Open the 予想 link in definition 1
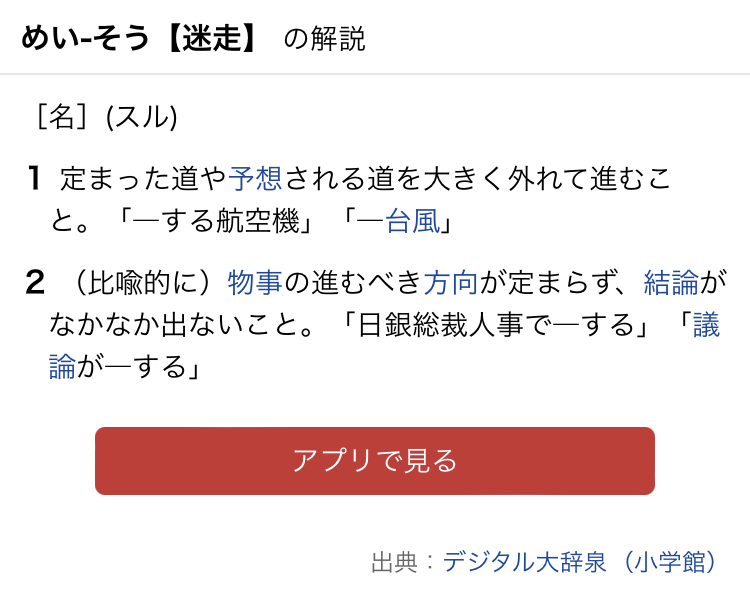The width and height of the screenshot is (750, 599). click(257, 180)
